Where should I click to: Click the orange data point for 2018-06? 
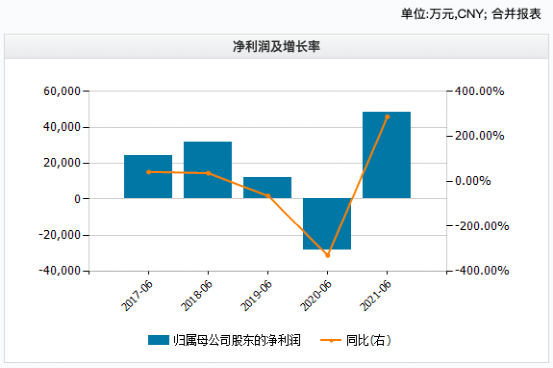pos(208,173)
